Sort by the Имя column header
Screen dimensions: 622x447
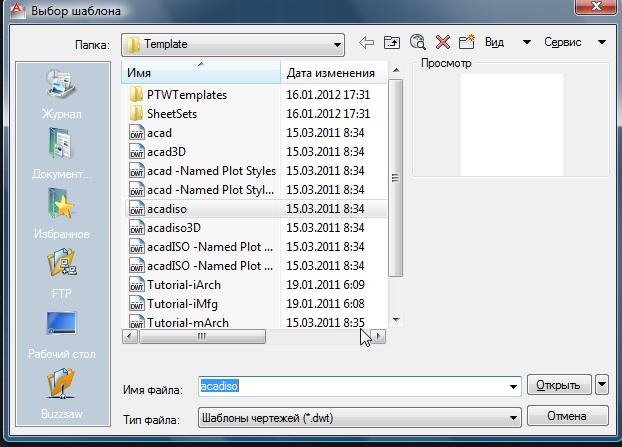point(201,73)
